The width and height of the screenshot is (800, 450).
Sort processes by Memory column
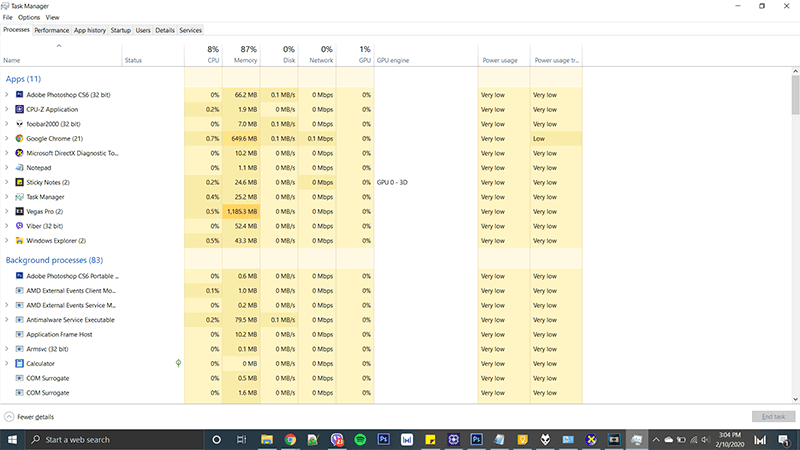[241, 54]
